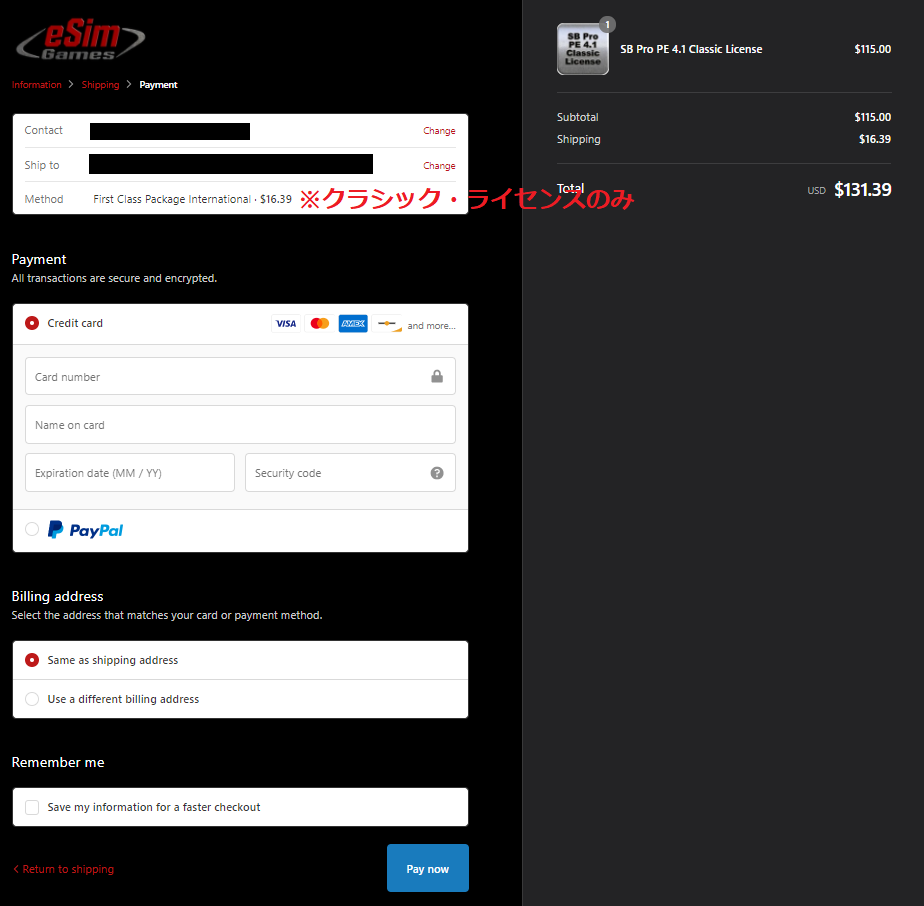Click the American Express icon
The width and height of the screenshot is (924, 906).
click(353, 324)
